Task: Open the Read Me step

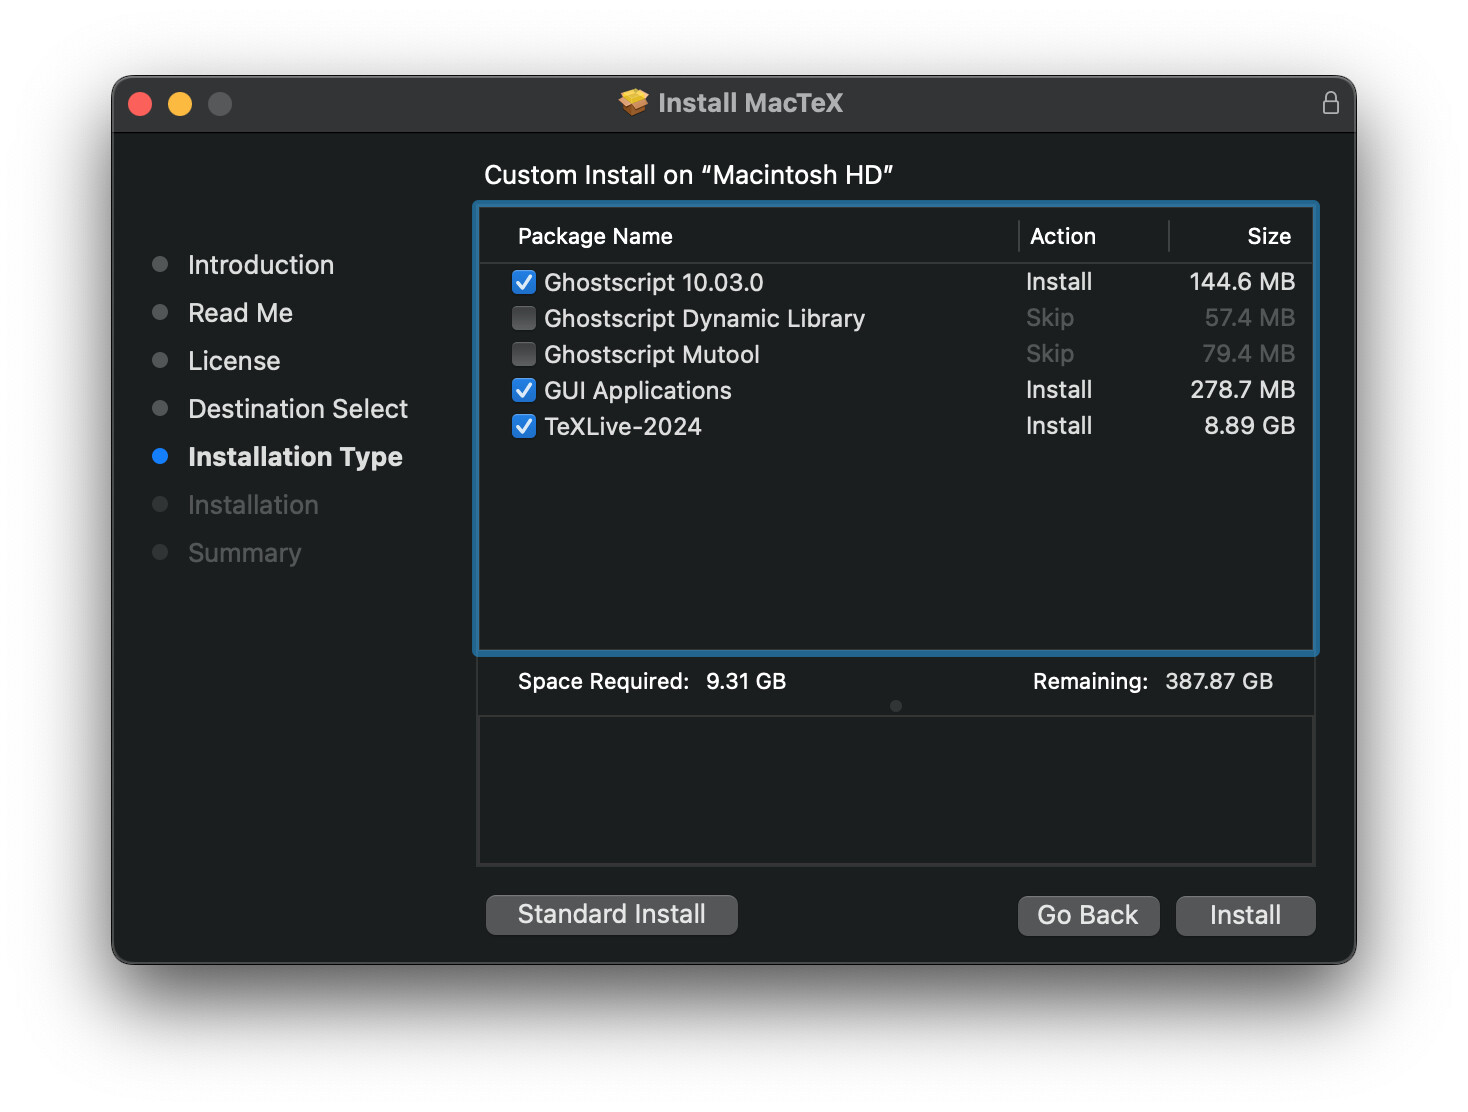Action: [240, 313]
